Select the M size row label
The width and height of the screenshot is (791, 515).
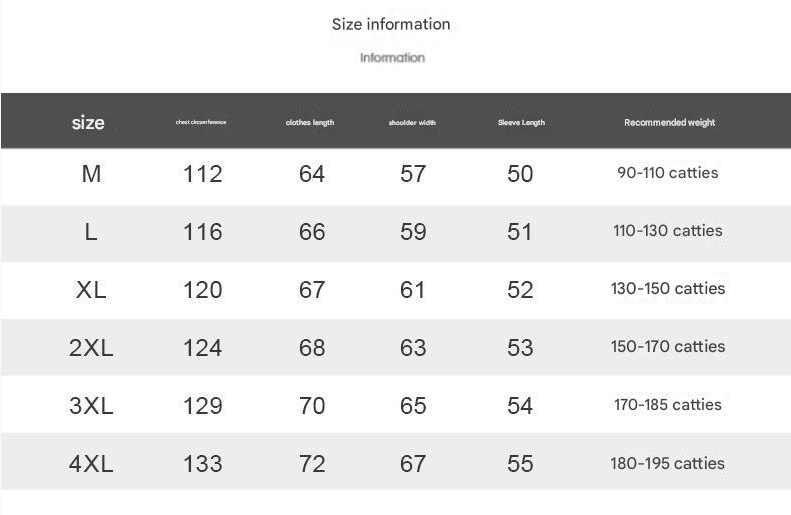(91, 174)
